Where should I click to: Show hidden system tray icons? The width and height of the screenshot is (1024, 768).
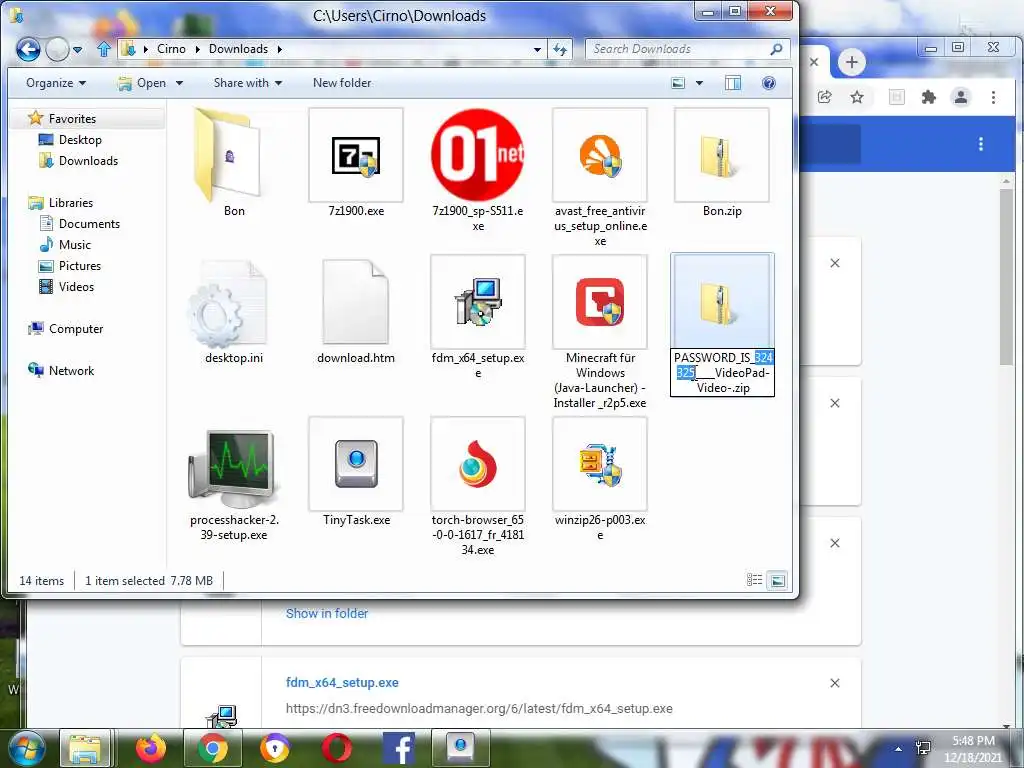(x=899, y=748)
